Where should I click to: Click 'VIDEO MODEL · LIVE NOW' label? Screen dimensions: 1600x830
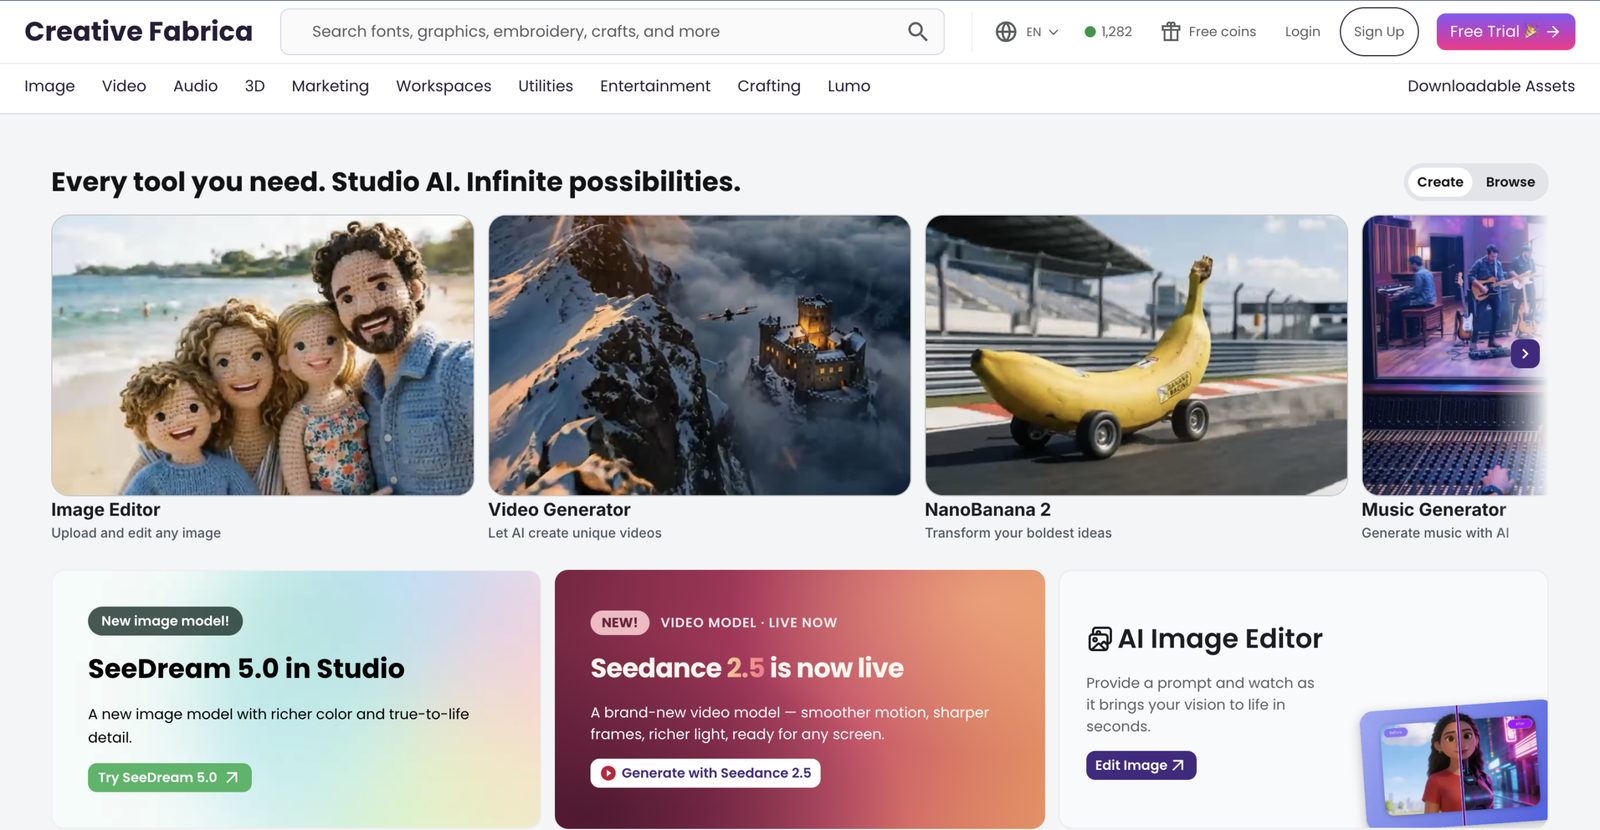749,623
